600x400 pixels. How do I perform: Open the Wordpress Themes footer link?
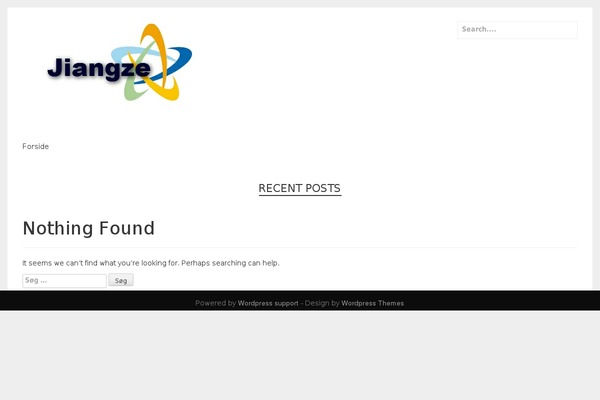point(372,303)
